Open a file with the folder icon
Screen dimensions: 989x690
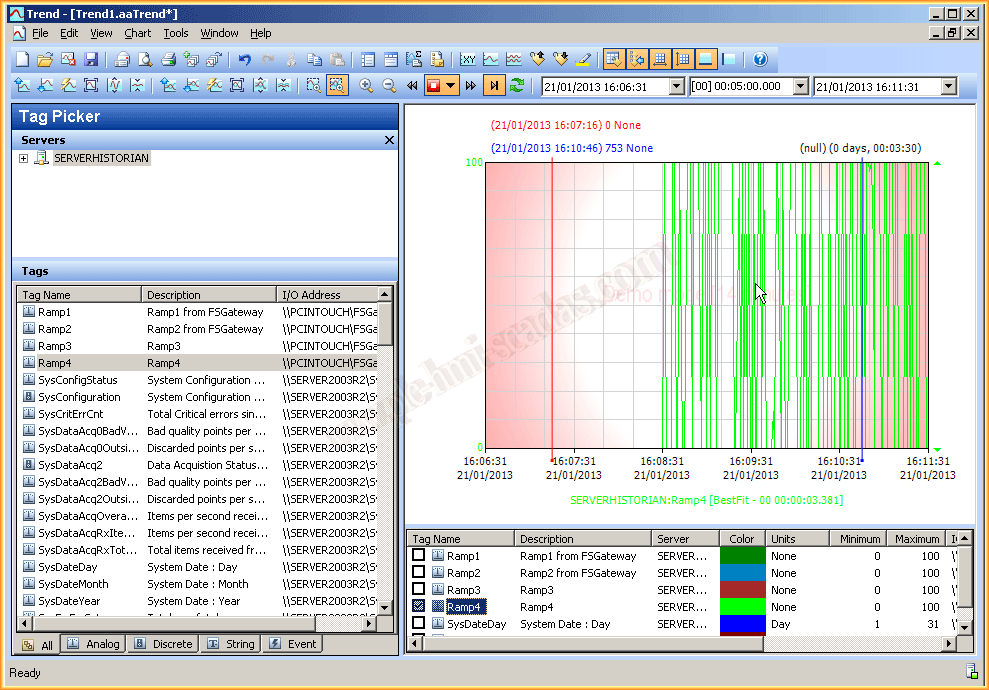tap(45, 60)
